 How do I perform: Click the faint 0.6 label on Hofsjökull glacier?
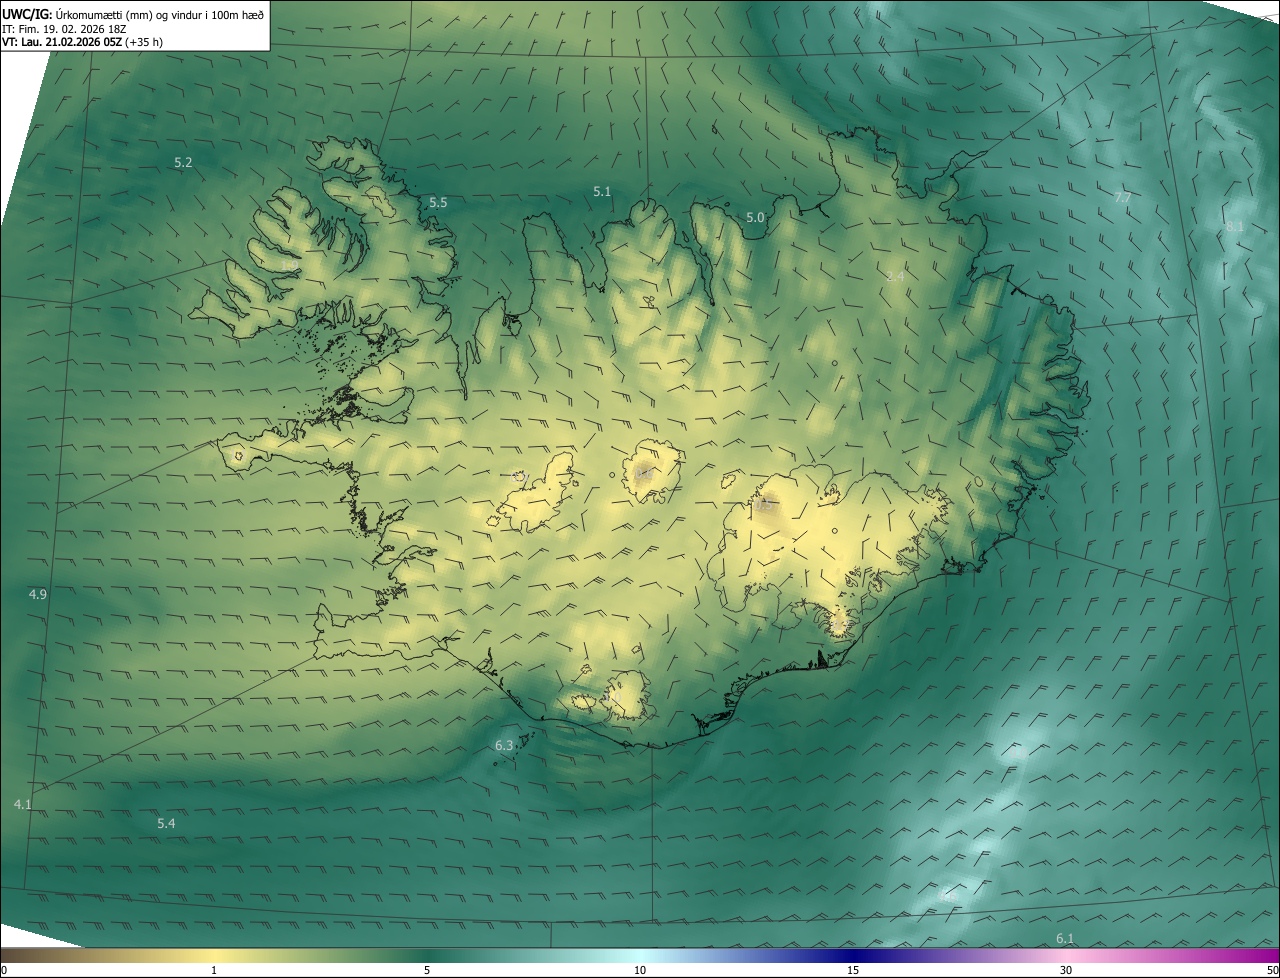click(x=645, y=473)
